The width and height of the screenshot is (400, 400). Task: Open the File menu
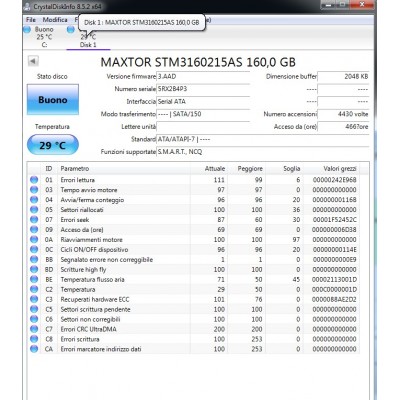(31, 20)
